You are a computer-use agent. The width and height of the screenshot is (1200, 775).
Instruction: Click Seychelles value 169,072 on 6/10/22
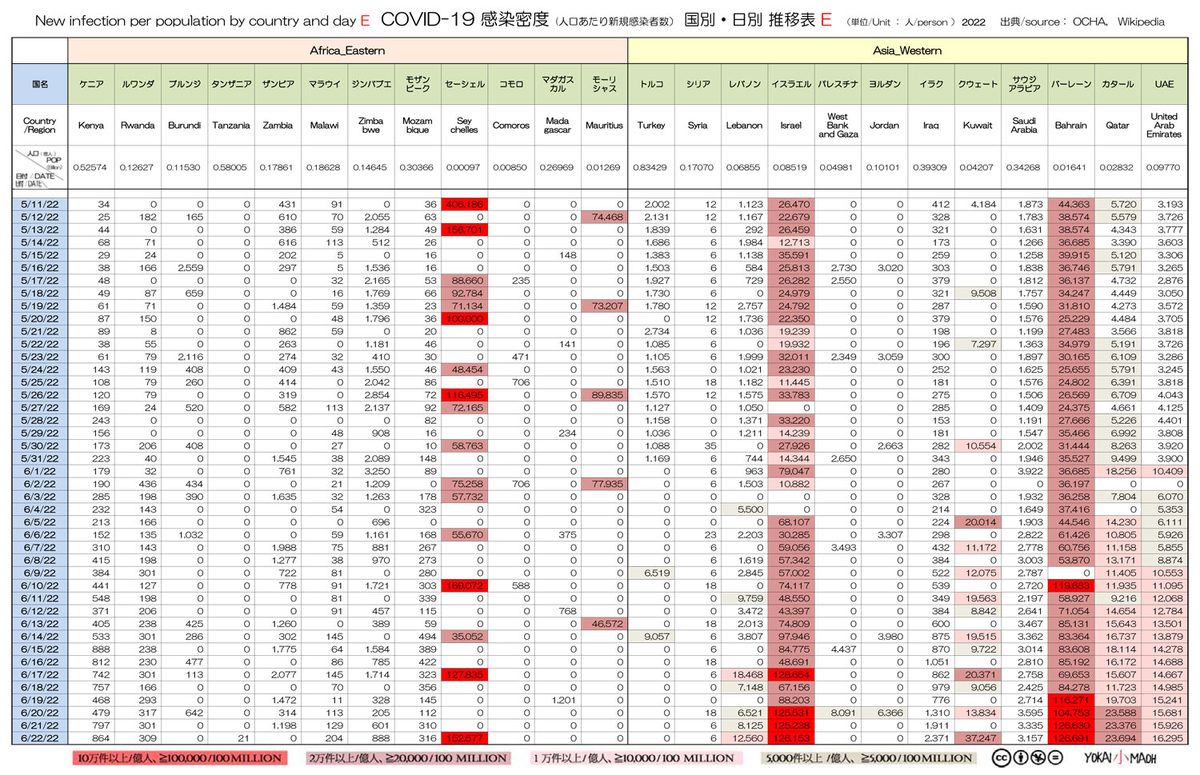pyautogui.click(x=464, y=585)
